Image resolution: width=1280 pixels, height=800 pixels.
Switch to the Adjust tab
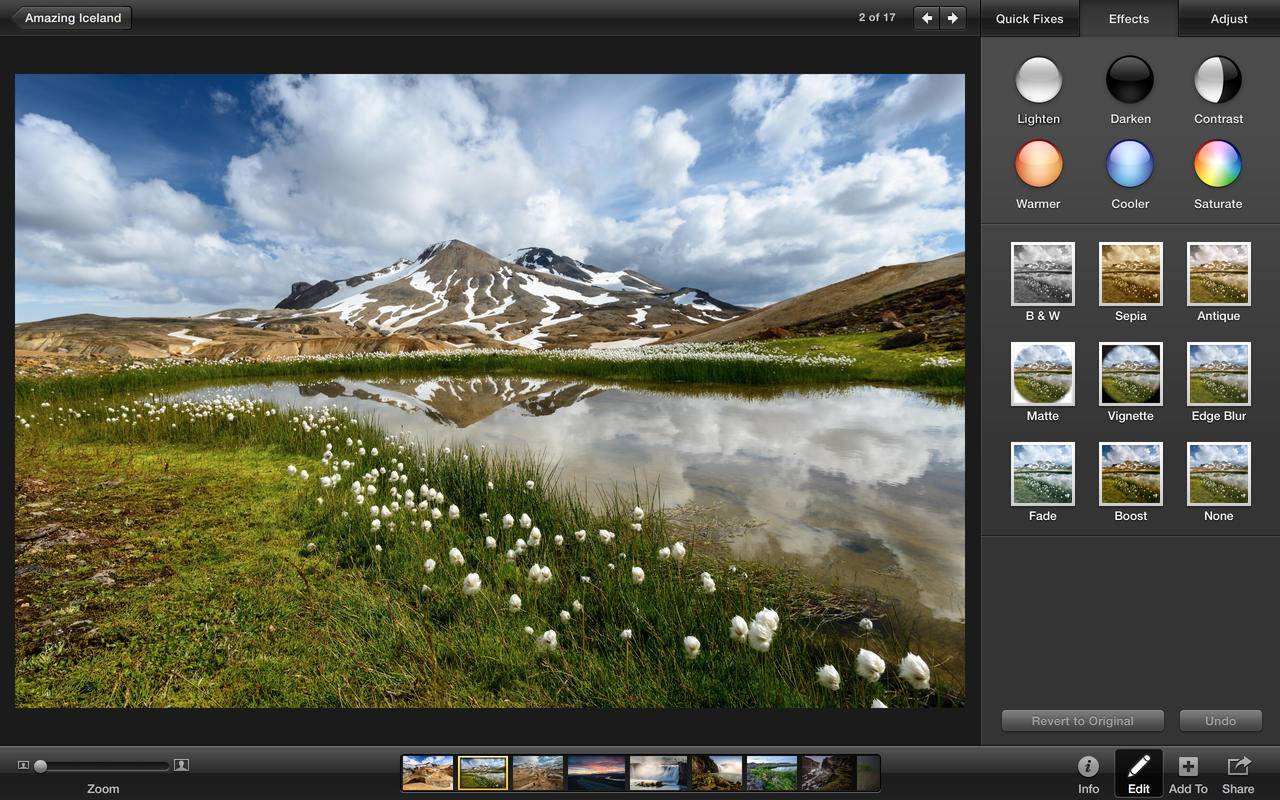pos(1229,18)
